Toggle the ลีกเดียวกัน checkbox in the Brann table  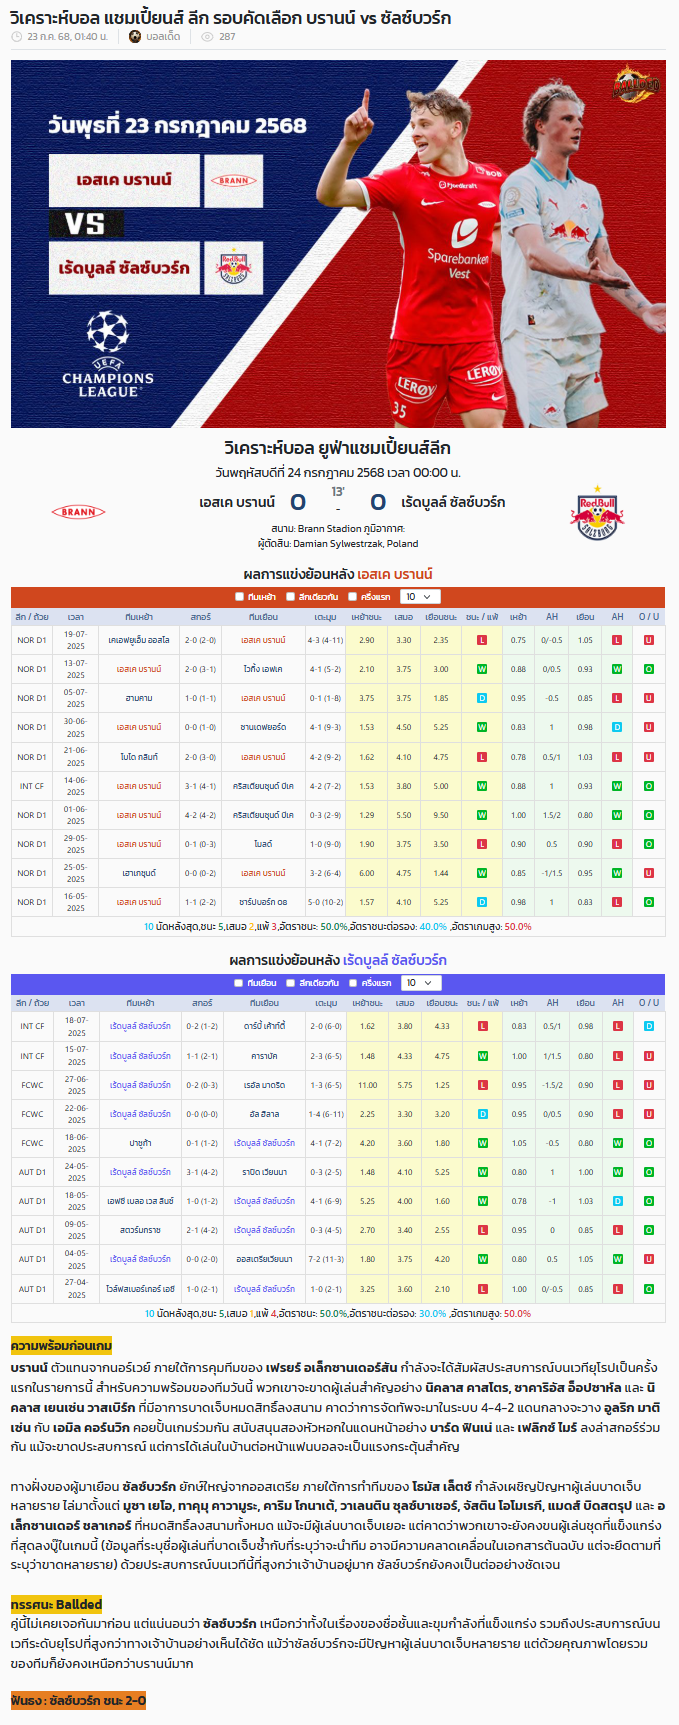[x=290, y=597]
